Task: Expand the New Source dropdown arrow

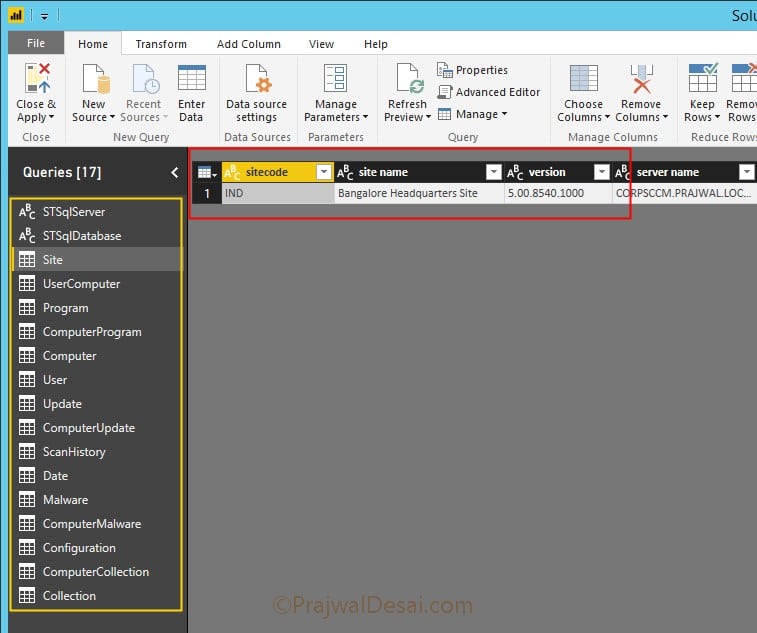Action: [112, 117]
